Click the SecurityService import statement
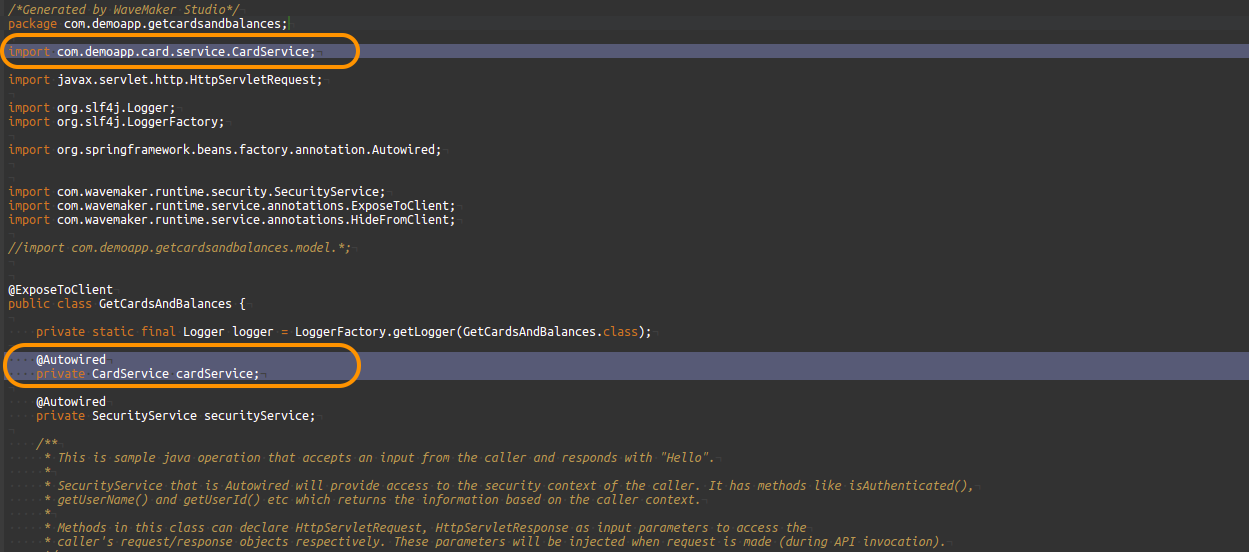The width and height of the screenshot is (1249, 552). (196, 192)
